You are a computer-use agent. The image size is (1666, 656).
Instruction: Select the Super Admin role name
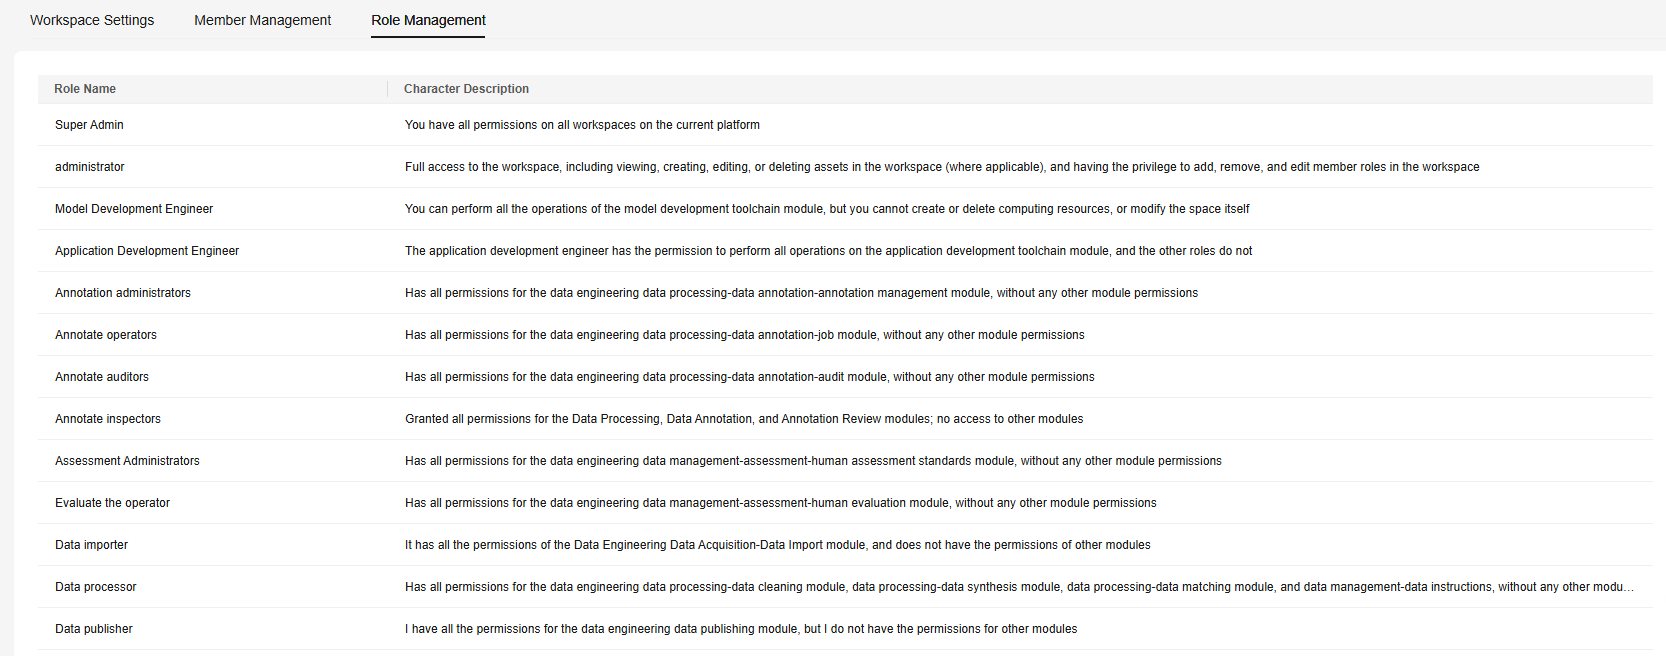[89, 125]
